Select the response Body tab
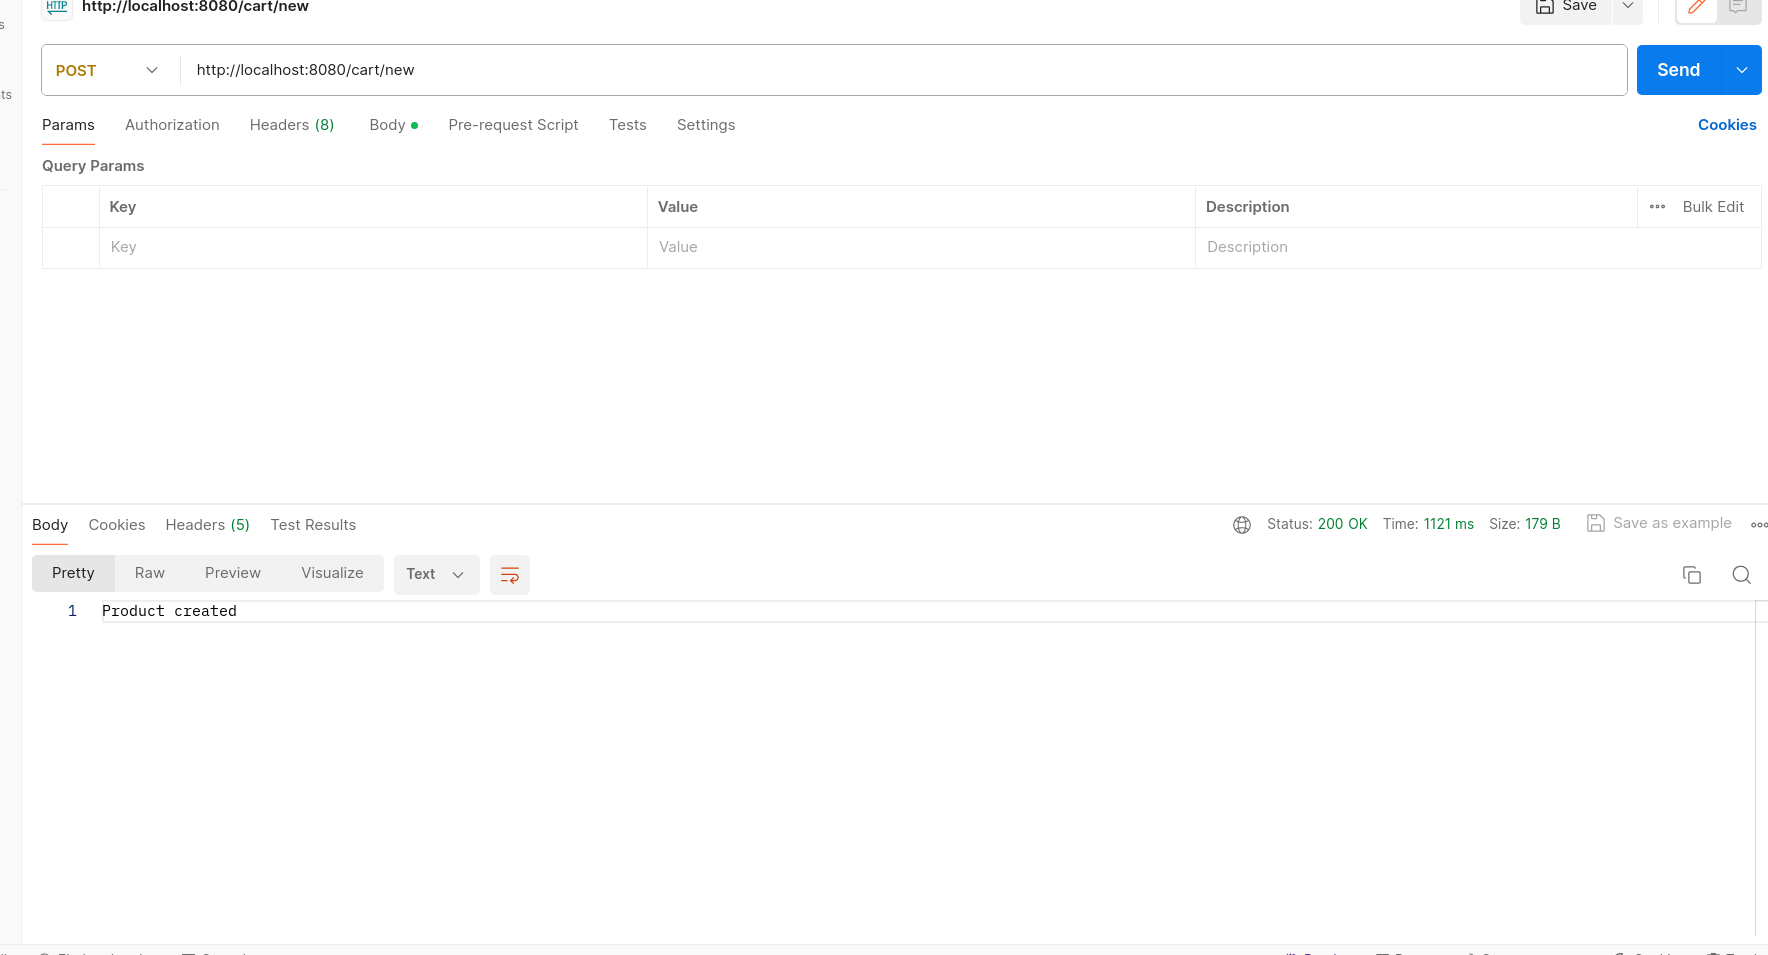The width and height of the screenshot is (1768, 955). tap(50, 525)
